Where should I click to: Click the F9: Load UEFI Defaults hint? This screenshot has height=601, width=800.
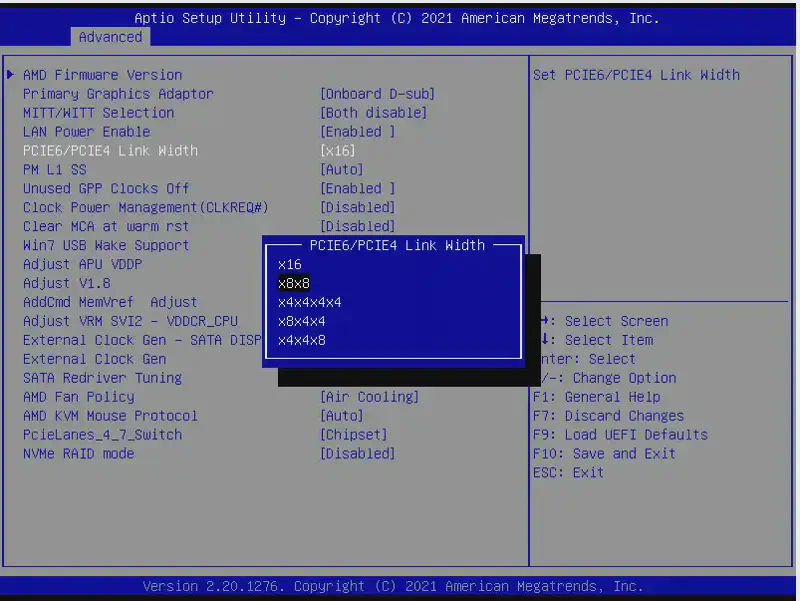pos(620,435)
